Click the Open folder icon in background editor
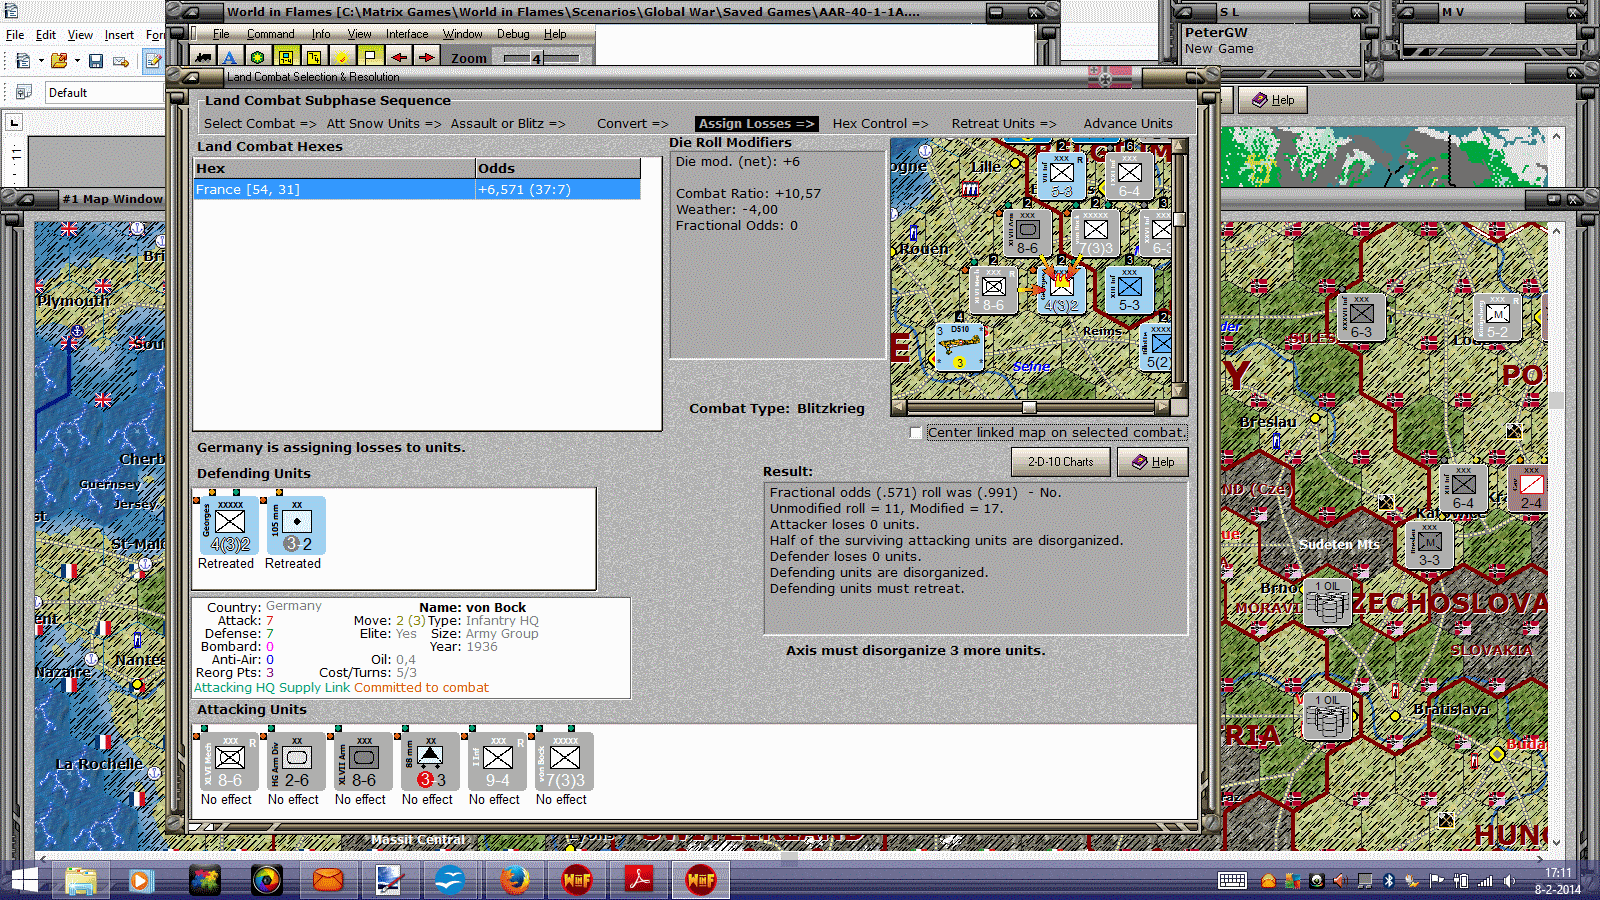This screenshot has height=900, width=1600. point(59,61)
